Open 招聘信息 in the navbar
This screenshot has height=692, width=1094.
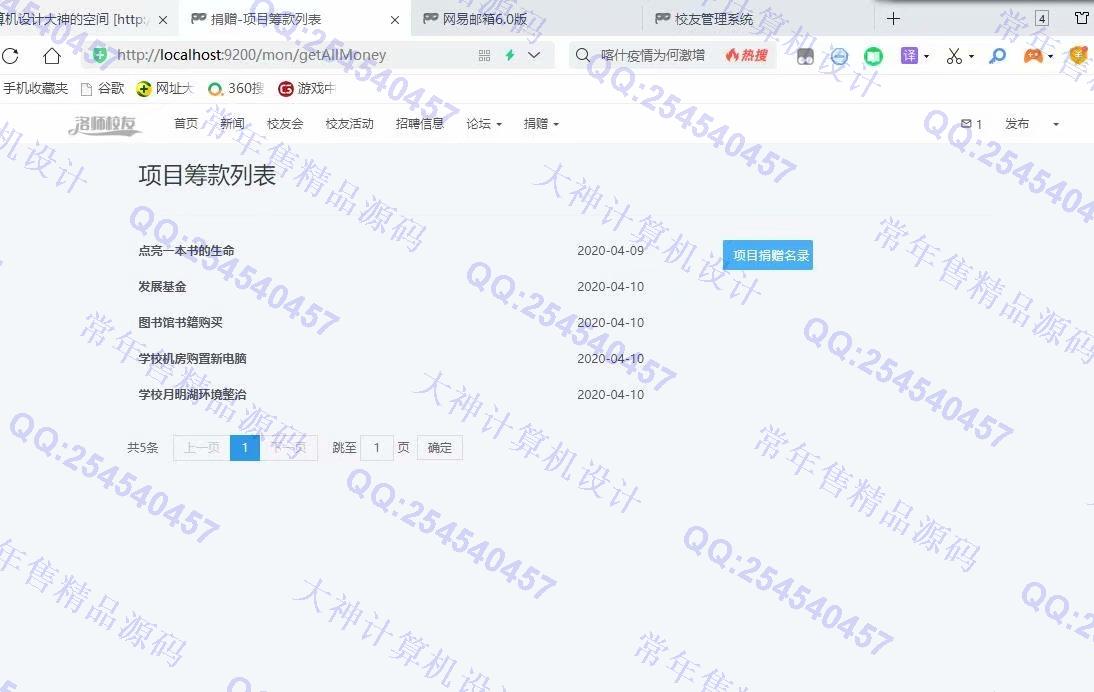point(419,123)
